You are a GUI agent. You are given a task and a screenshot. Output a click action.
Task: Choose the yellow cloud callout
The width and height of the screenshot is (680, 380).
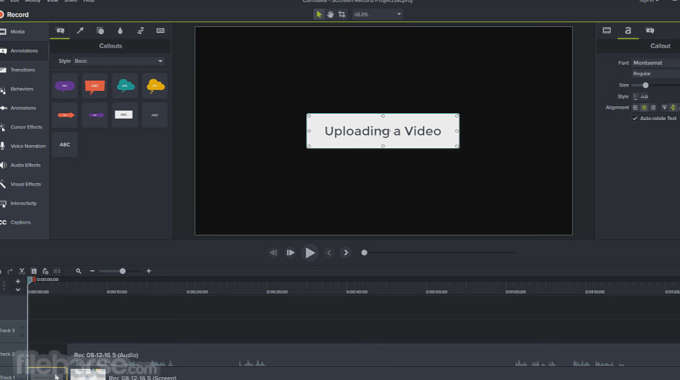pos(155,86)
